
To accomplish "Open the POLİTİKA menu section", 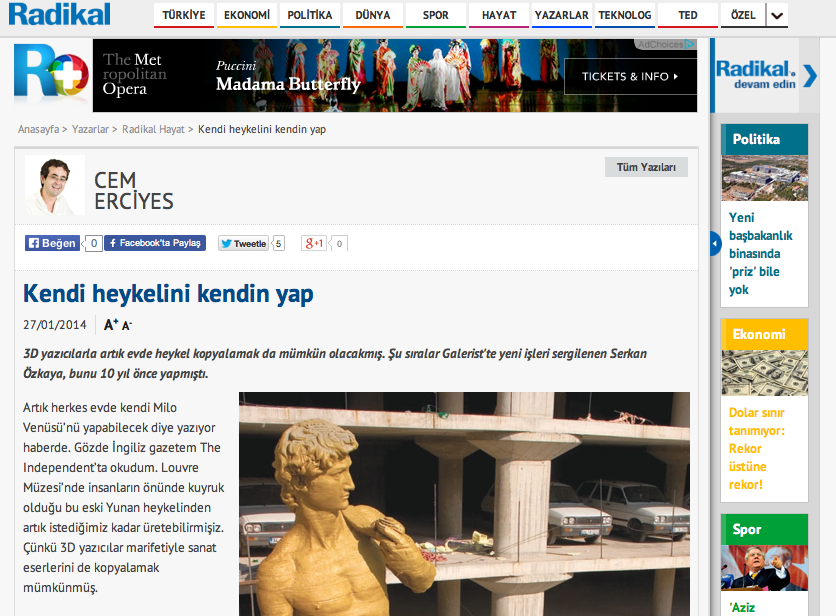I will tap(310, 15).
